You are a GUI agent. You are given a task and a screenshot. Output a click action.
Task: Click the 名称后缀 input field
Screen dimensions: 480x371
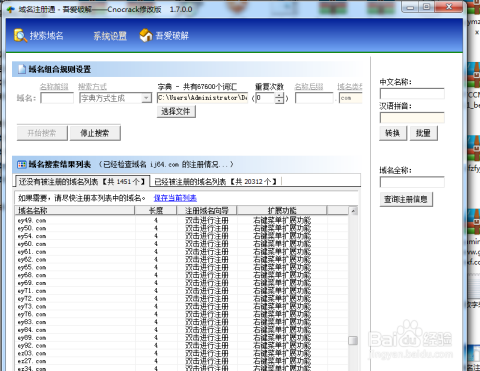[x=314, y=98]
